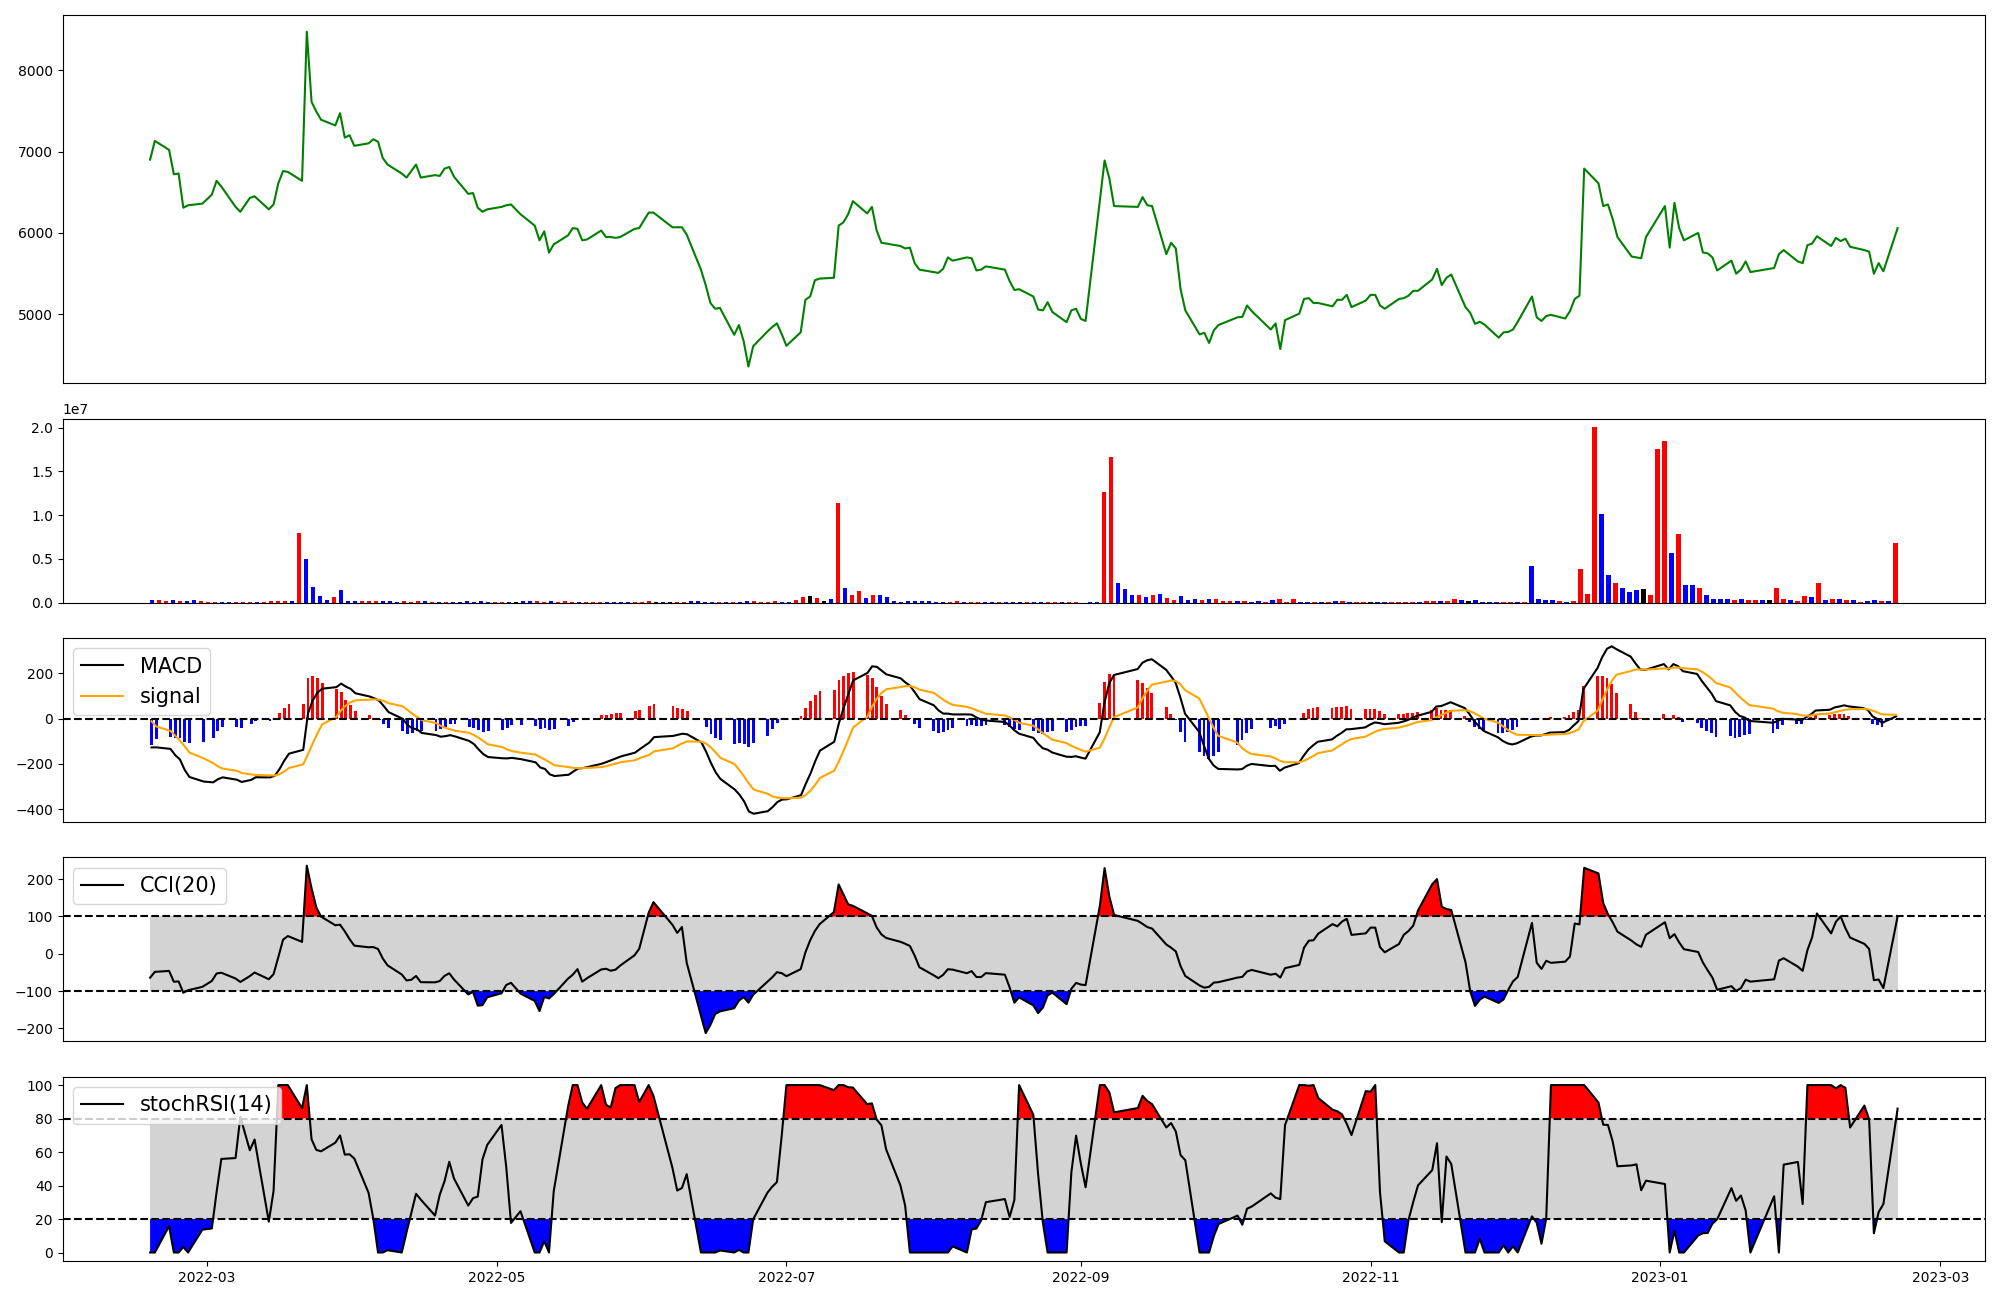2000x1300 pixels.
Task: Click the signal legend entry
Action: pos(169,696)
